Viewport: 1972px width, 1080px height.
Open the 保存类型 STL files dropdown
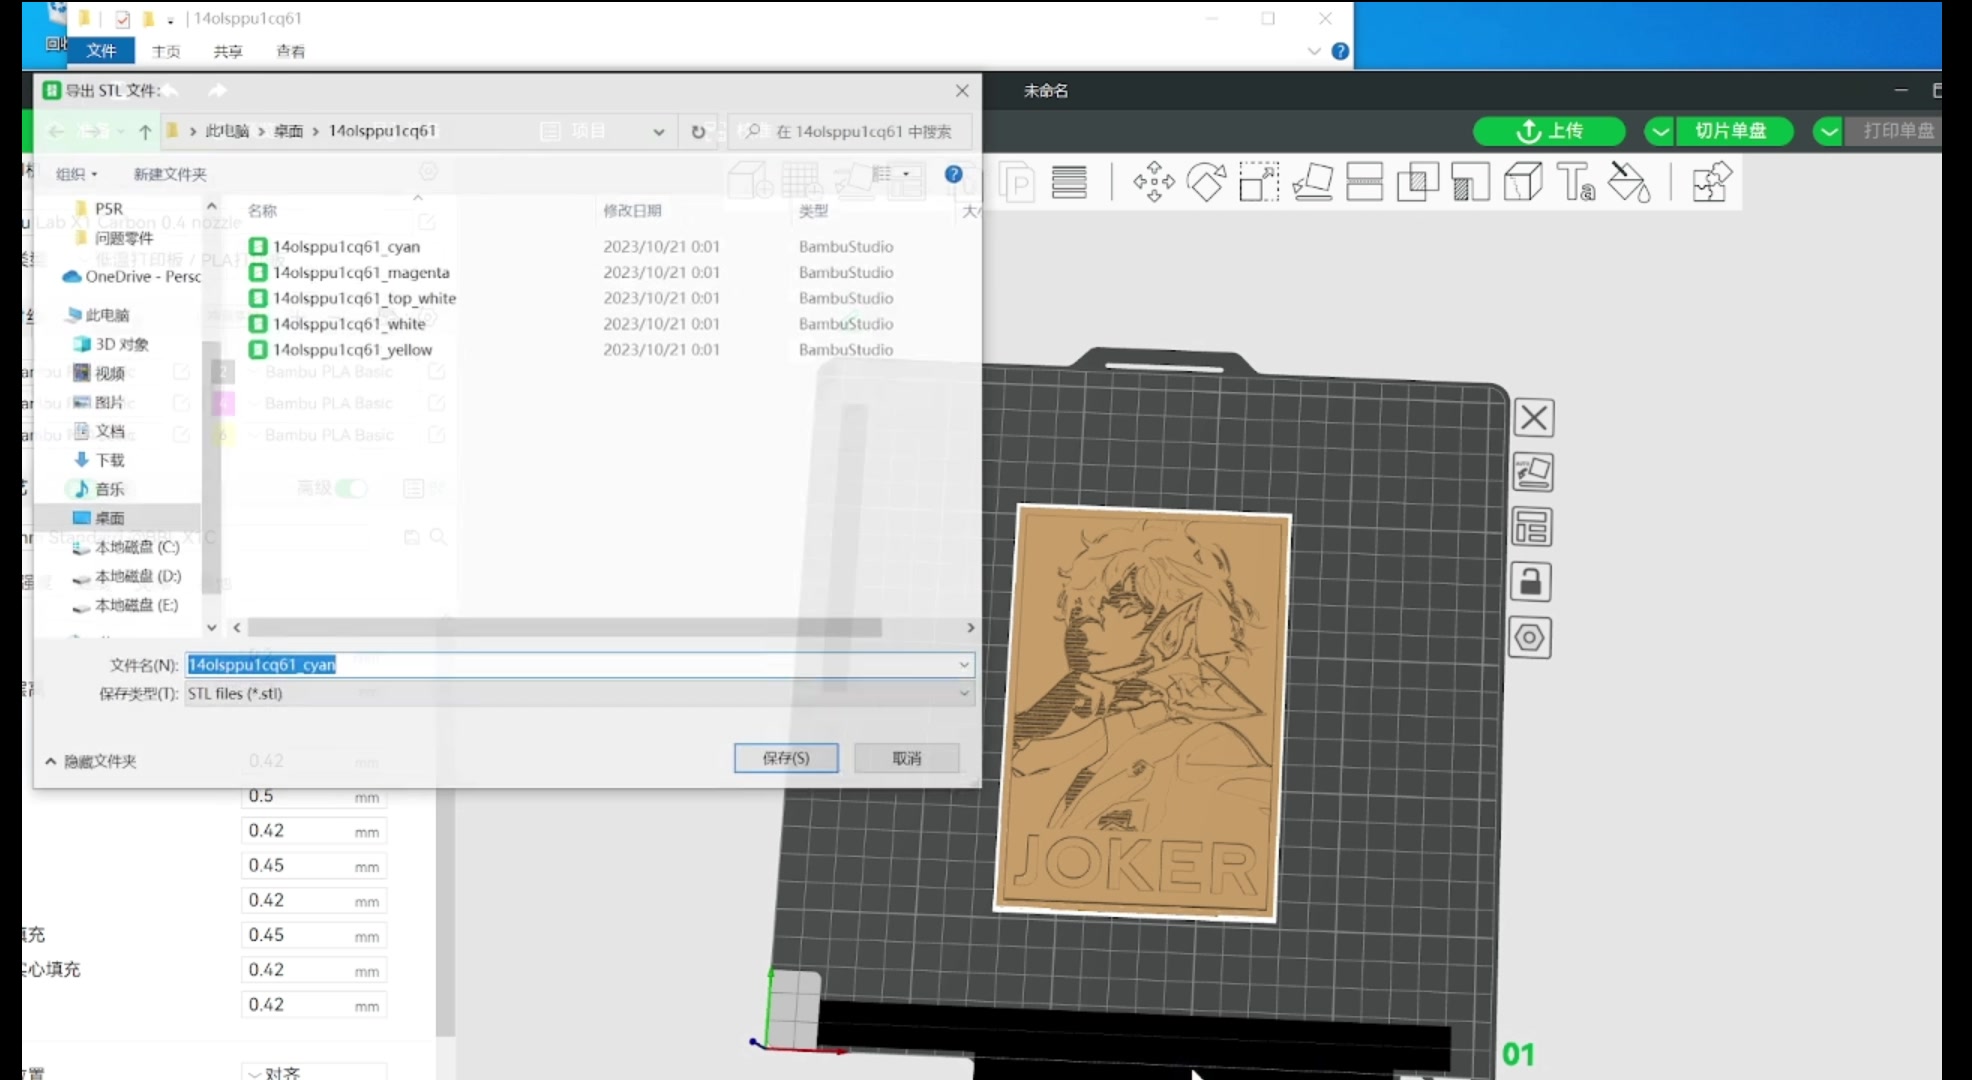(x=578, y=693)
